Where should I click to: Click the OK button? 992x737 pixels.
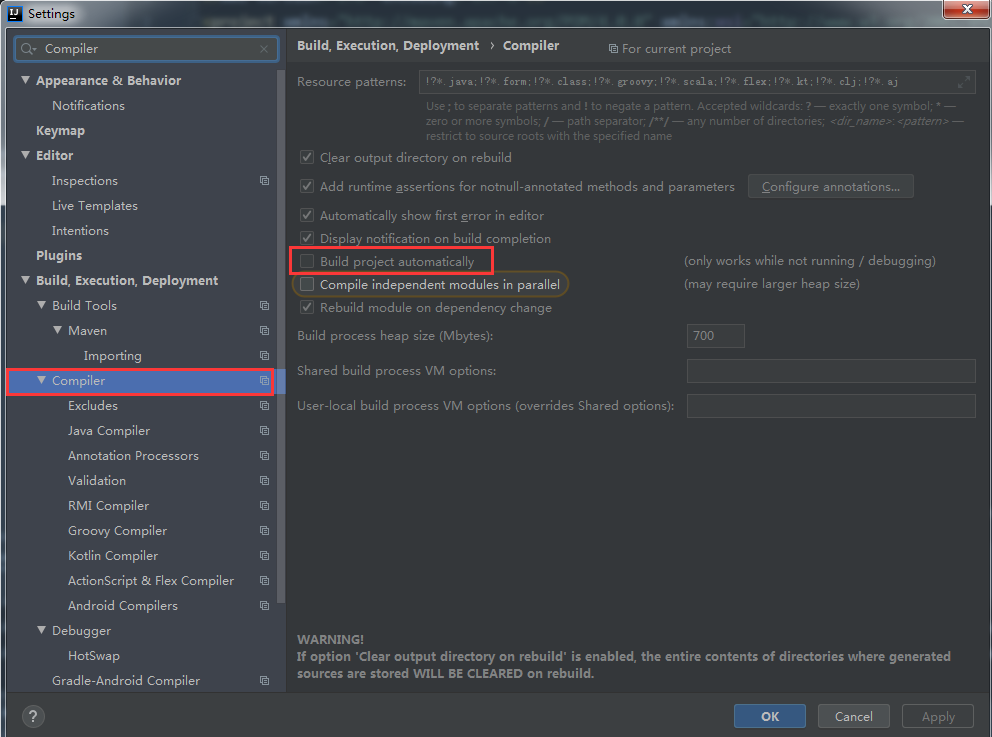[770, 716]
